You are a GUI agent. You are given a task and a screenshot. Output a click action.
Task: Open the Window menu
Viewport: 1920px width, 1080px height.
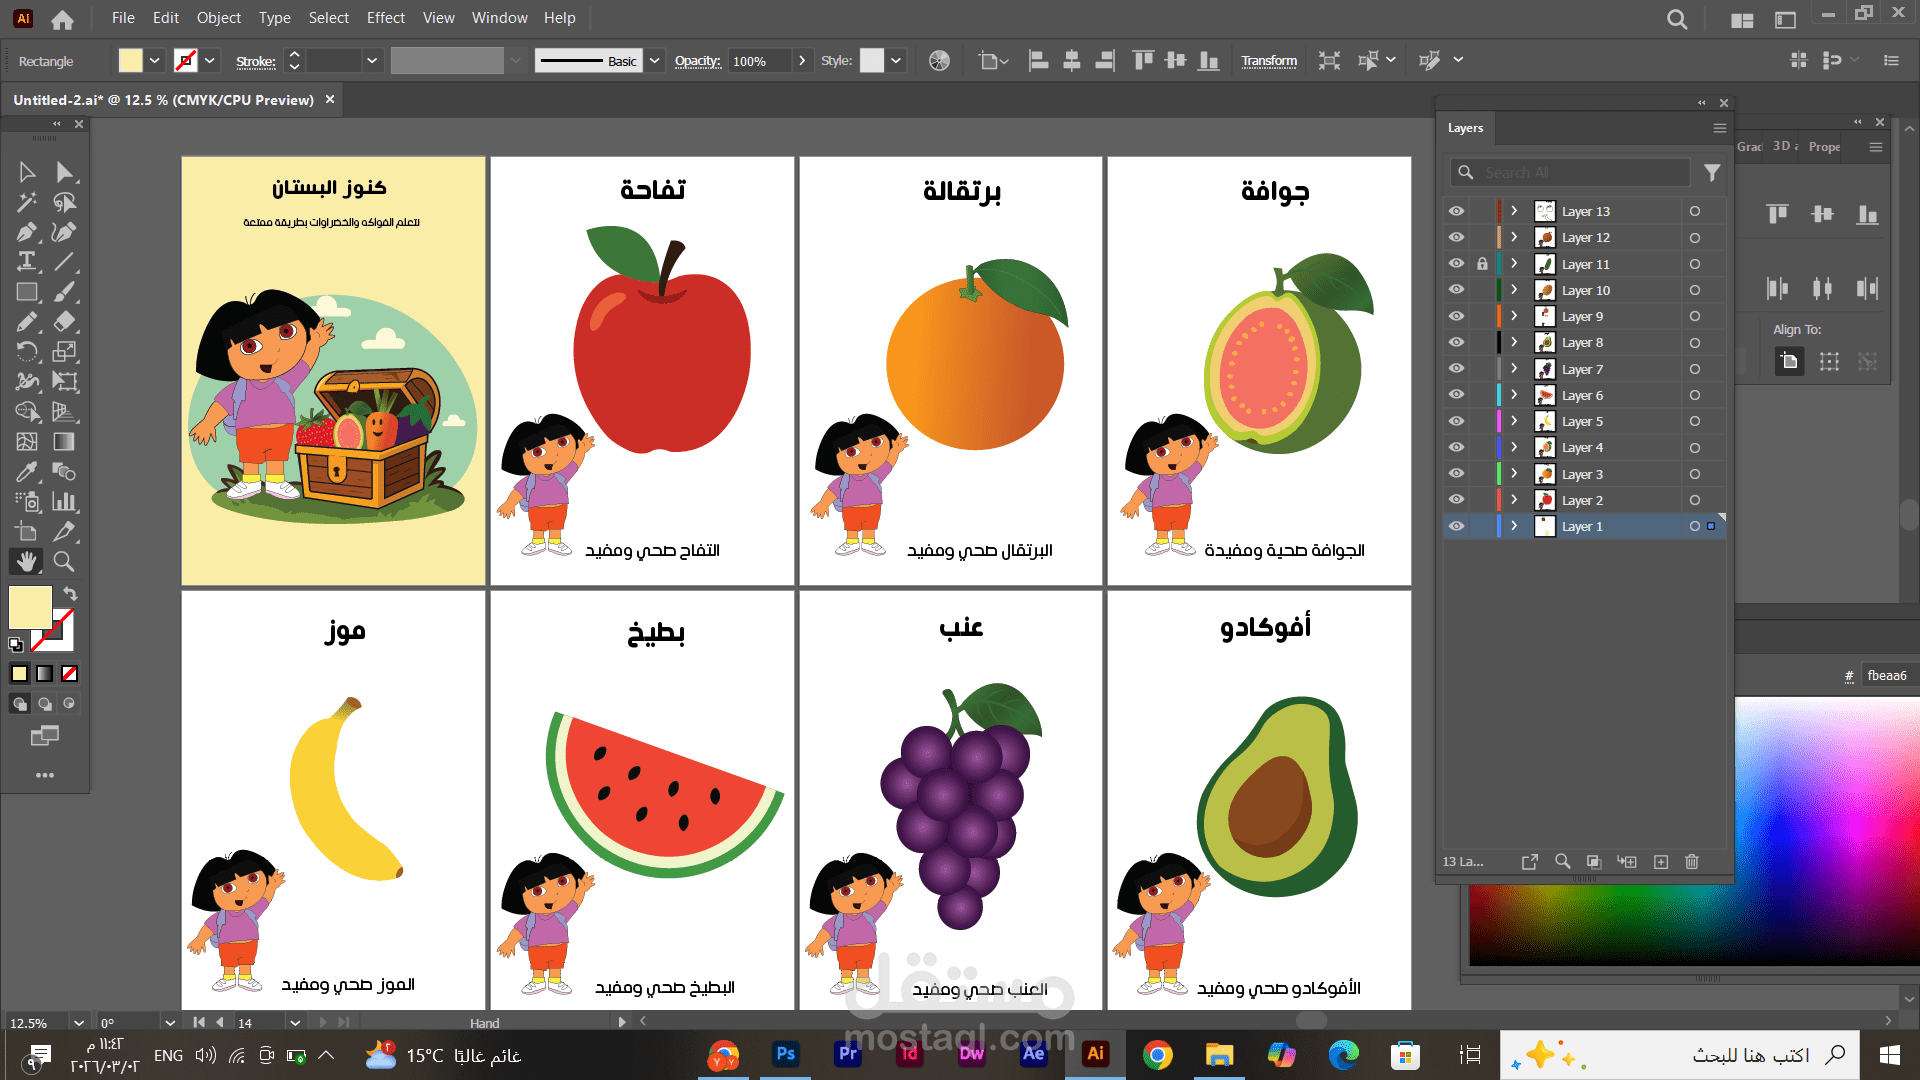(x=499, y=18)
